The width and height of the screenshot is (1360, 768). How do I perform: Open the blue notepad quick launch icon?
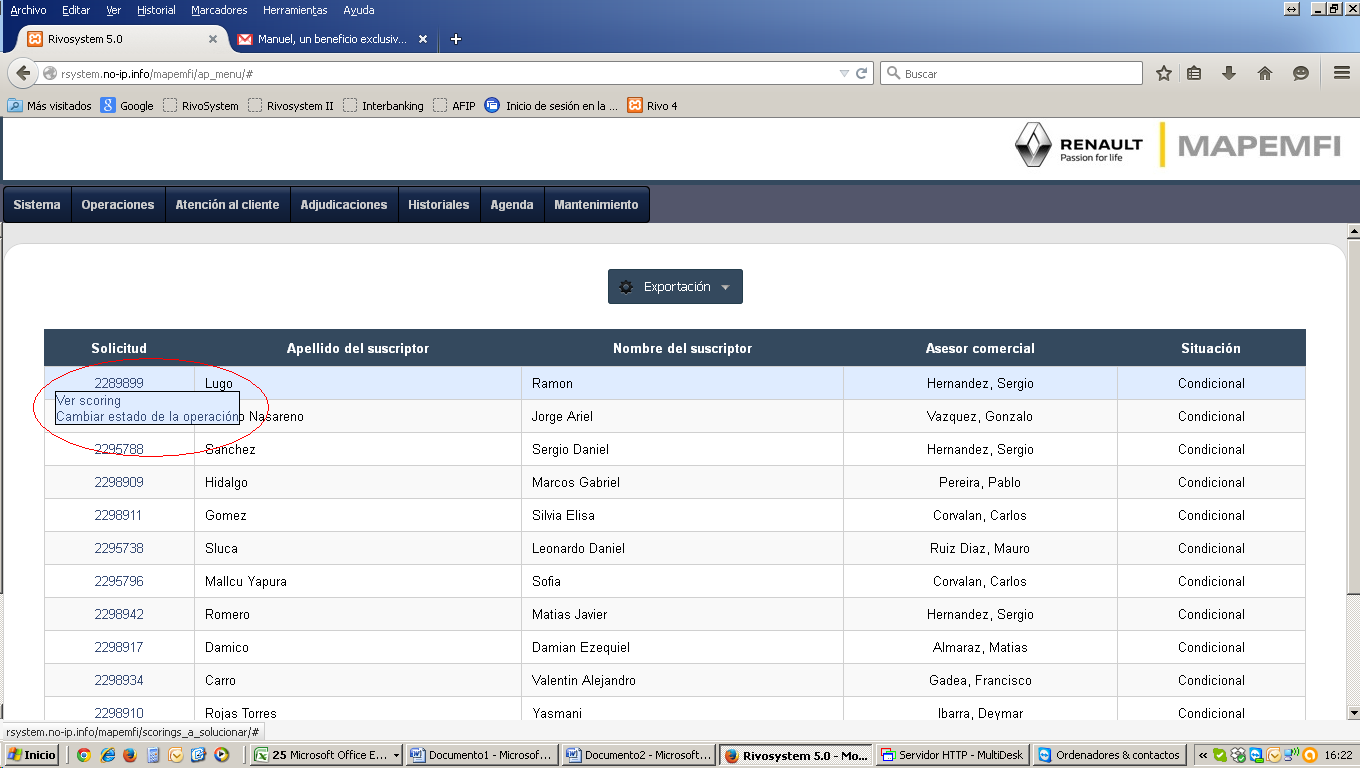tap(198, 755)
